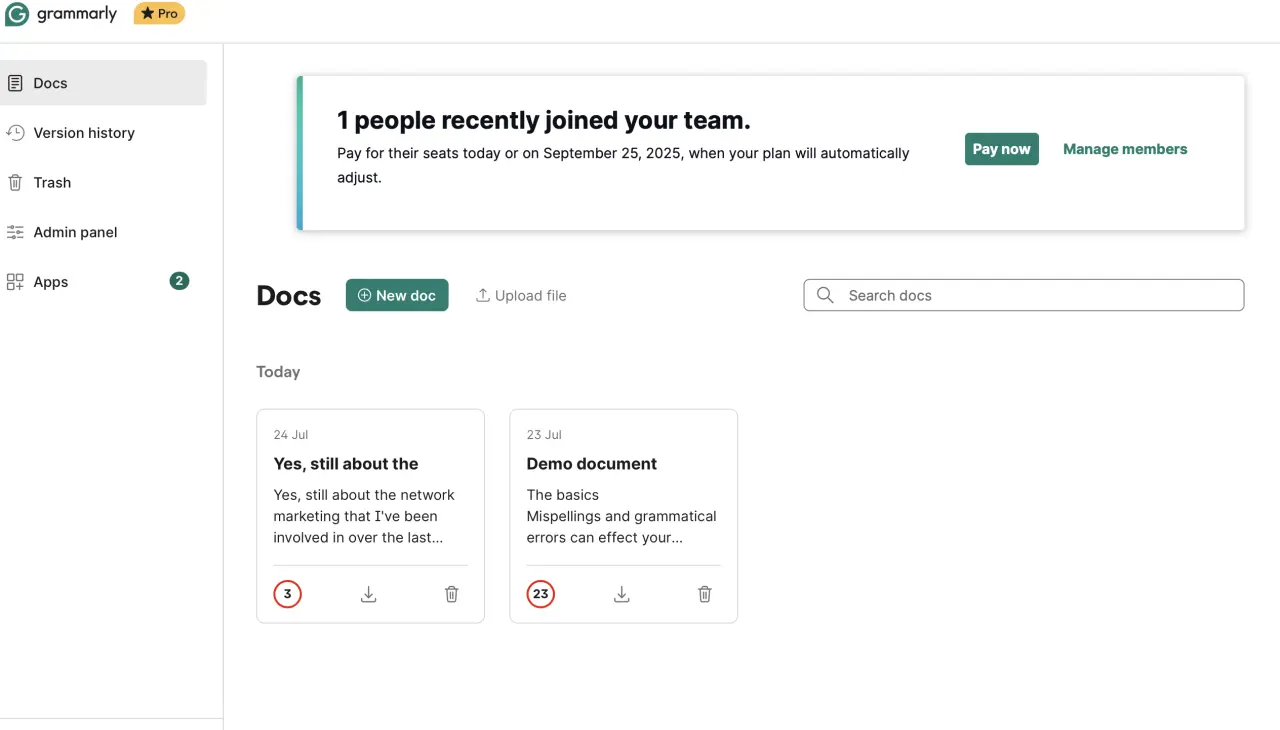Click the 'Demo document' title text
1280x730 pixels.
click(x=592, y=464)
